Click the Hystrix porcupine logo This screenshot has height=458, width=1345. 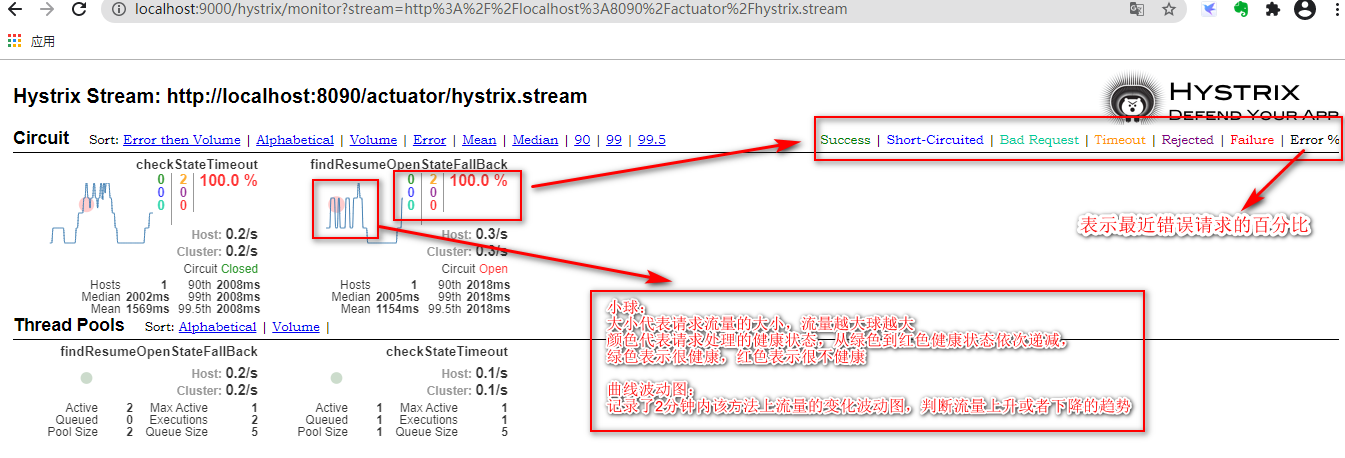coord(1132,100)
